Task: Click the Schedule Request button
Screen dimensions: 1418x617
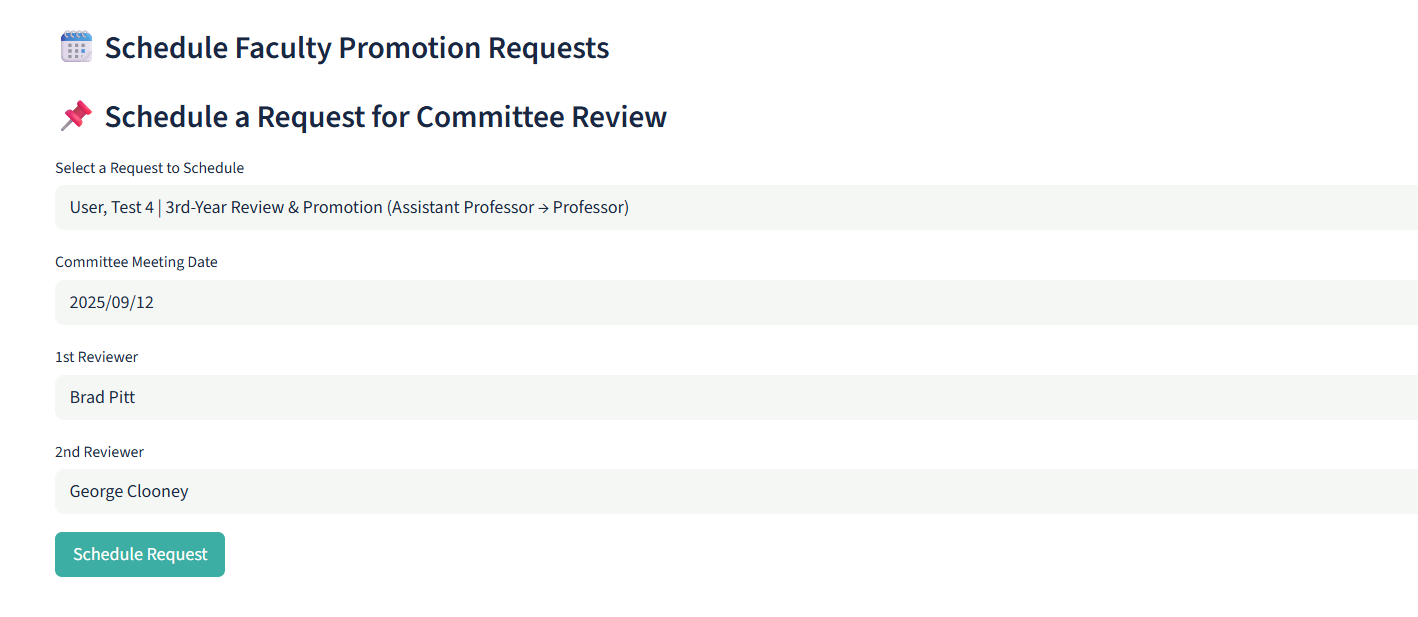Action: 139,554
